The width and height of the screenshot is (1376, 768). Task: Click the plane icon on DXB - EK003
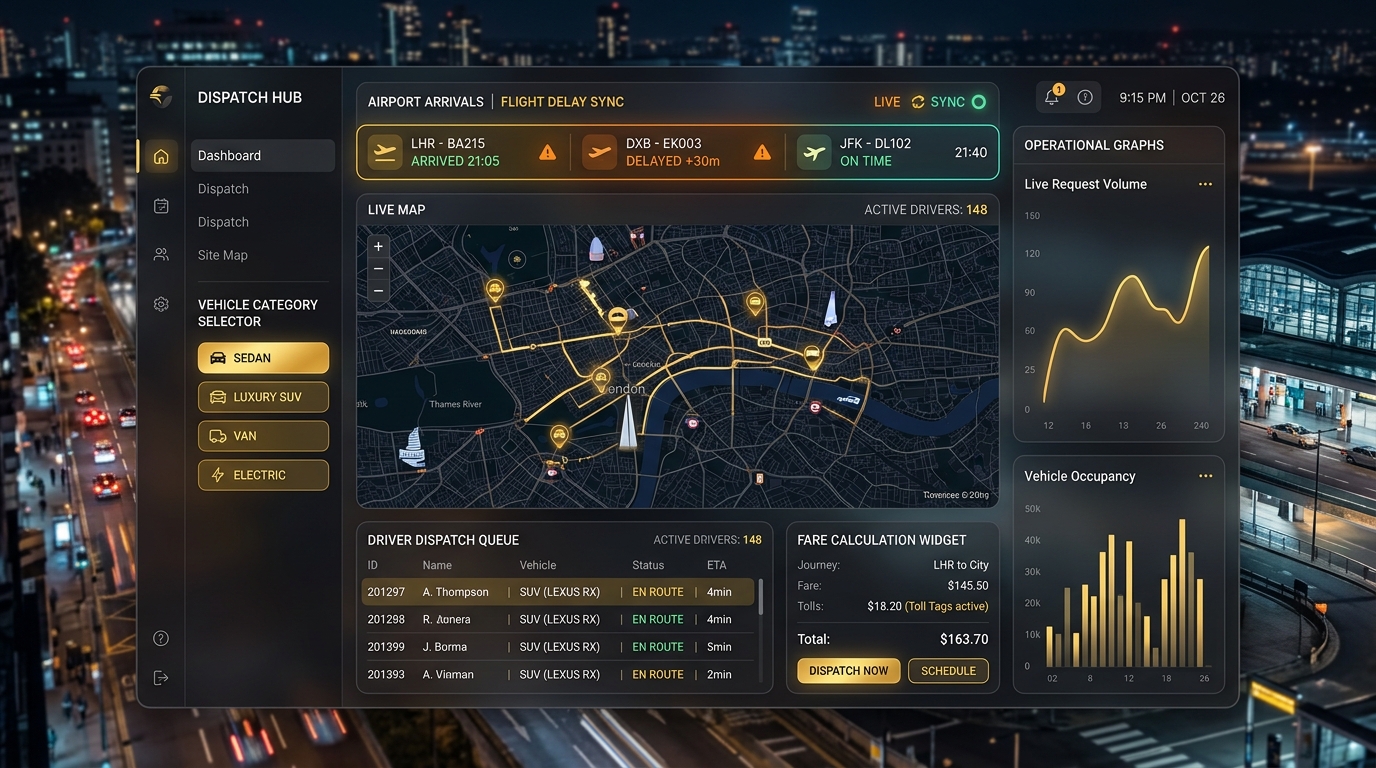pos(599,152)
